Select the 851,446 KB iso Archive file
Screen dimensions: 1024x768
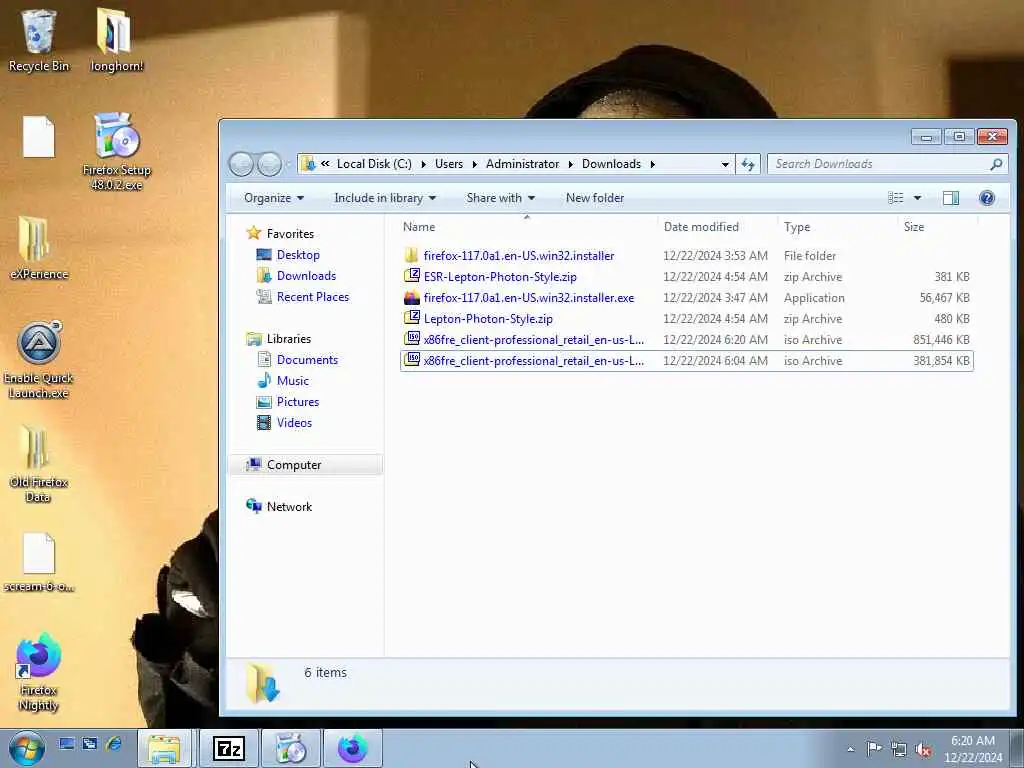(686, 340)
